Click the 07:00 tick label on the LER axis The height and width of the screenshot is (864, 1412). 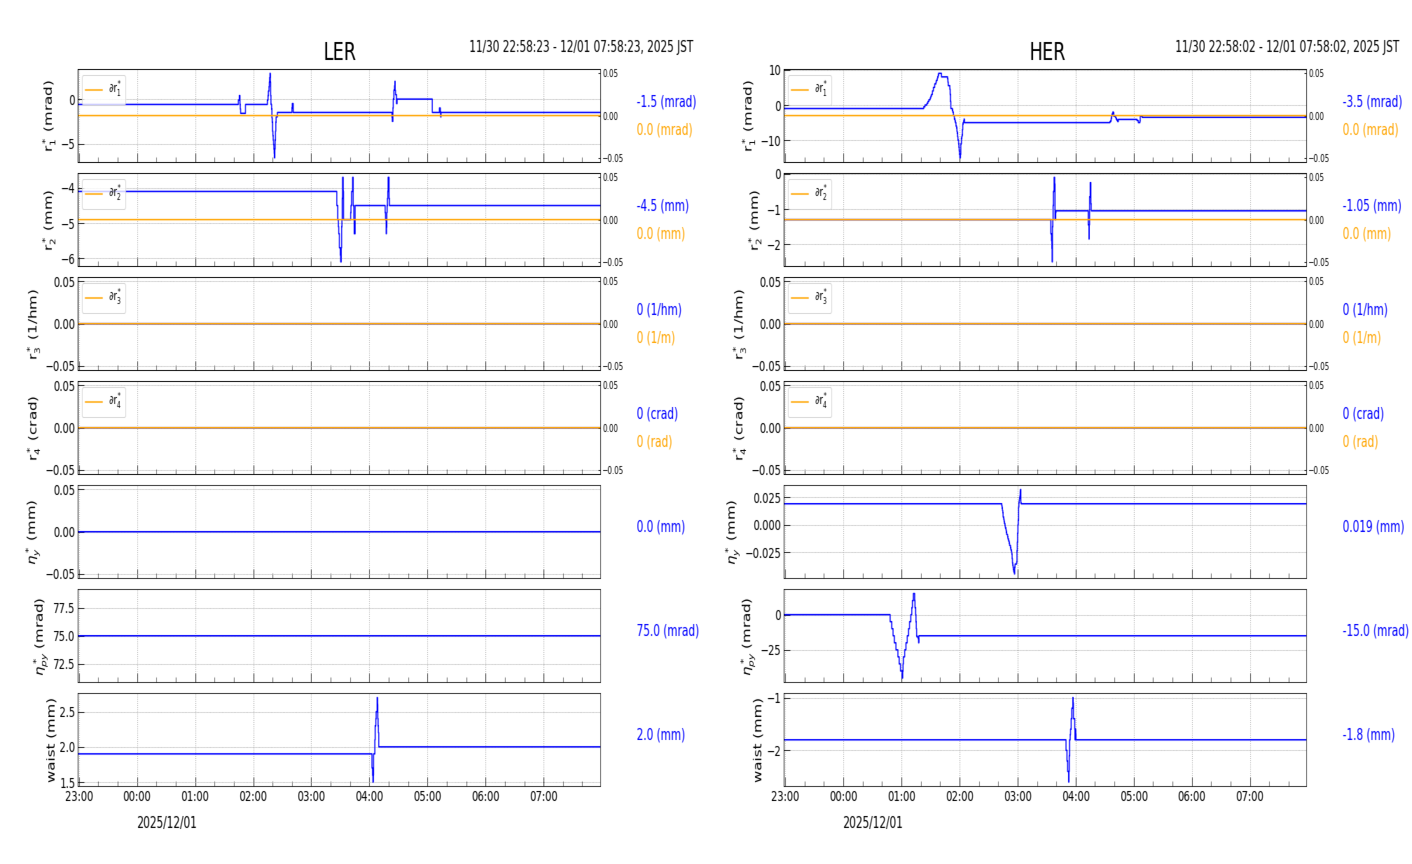(x=544, y=797)
